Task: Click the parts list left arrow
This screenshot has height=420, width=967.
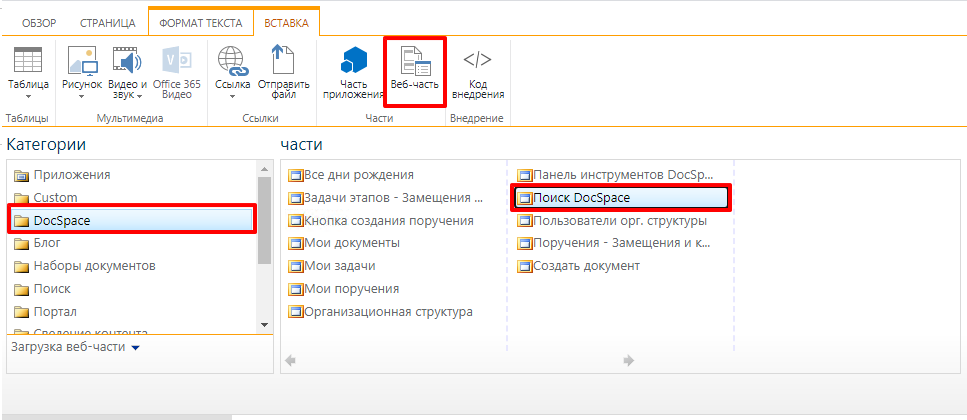Action: click(290, 361)
